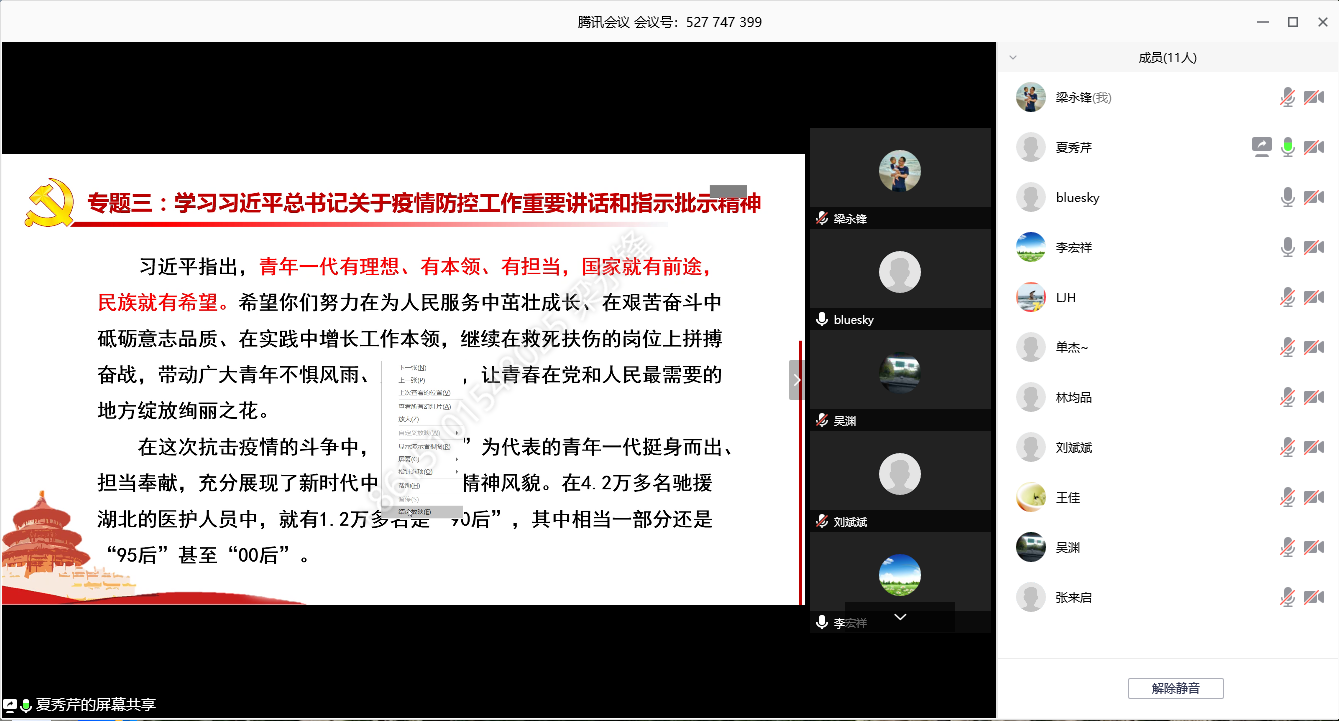
Task: Expand the 屏幕(C) submenu in context menu
Action: [x=422, y=459]
